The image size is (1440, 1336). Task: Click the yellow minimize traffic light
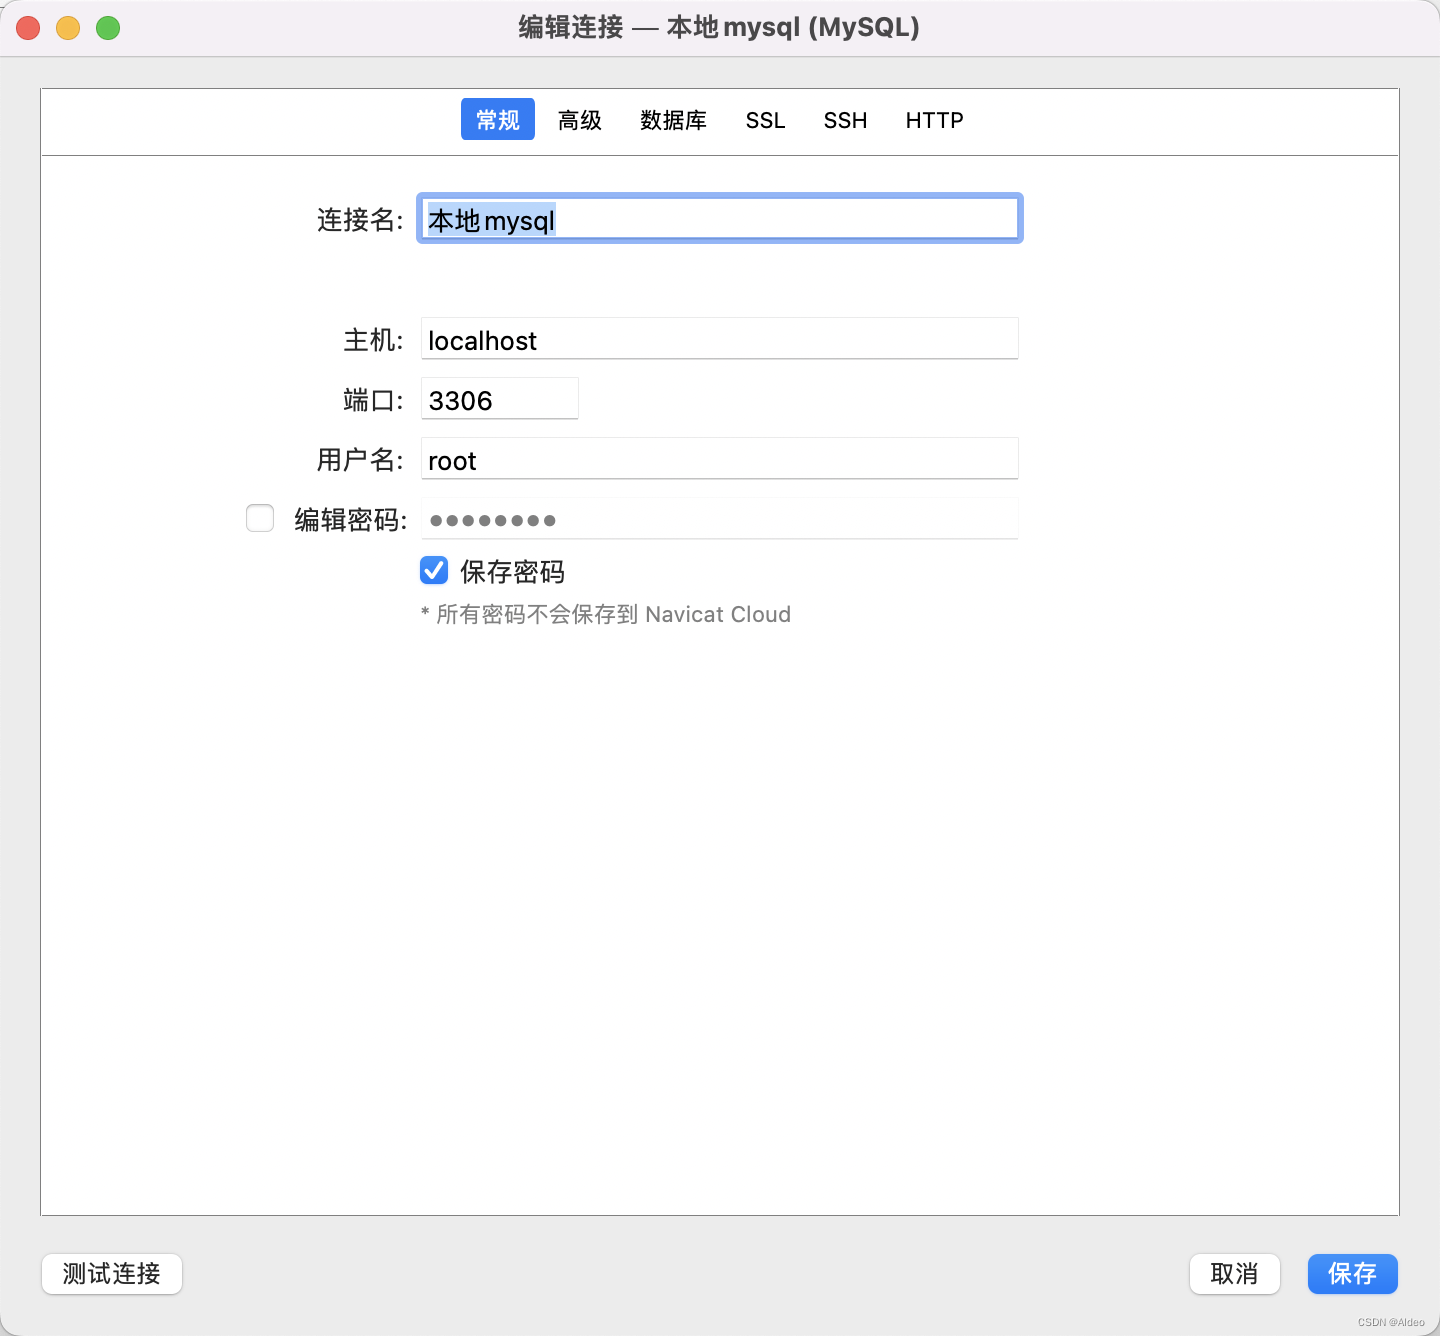[x=67, y=27]
